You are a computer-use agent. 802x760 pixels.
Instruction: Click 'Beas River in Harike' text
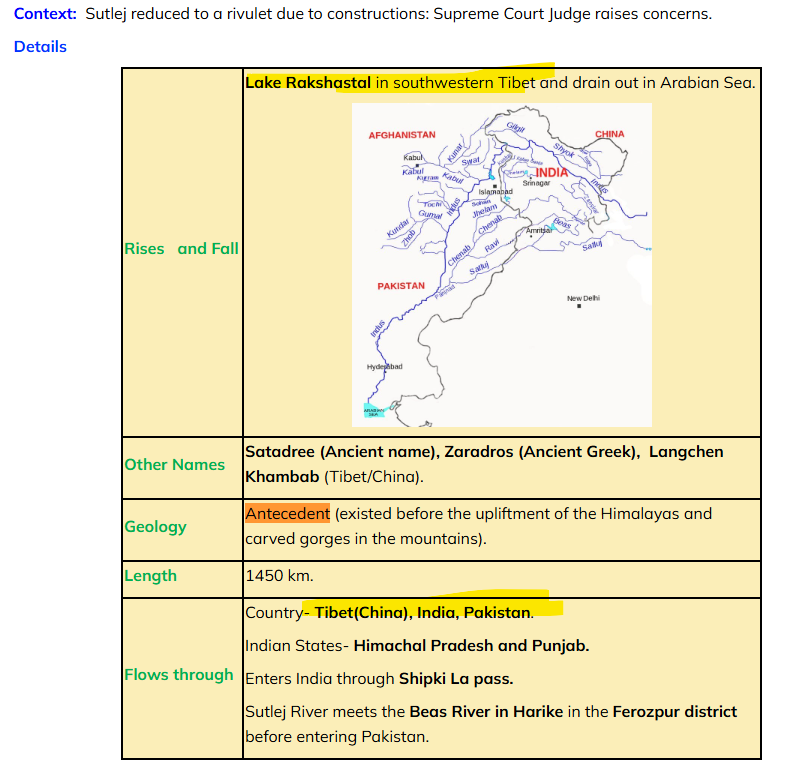(486, 712)
